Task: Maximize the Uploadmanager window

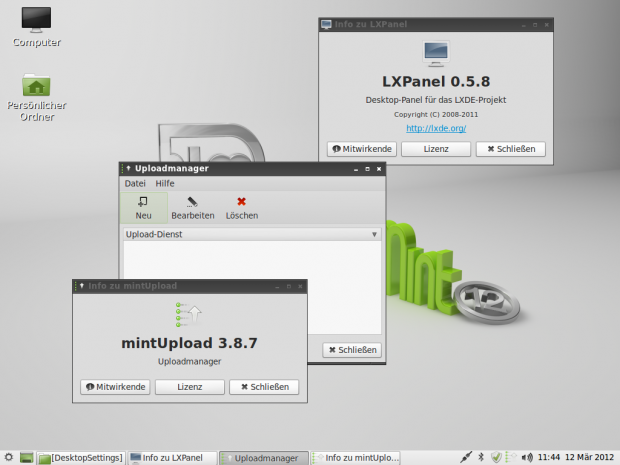Action: click(367, 169)
